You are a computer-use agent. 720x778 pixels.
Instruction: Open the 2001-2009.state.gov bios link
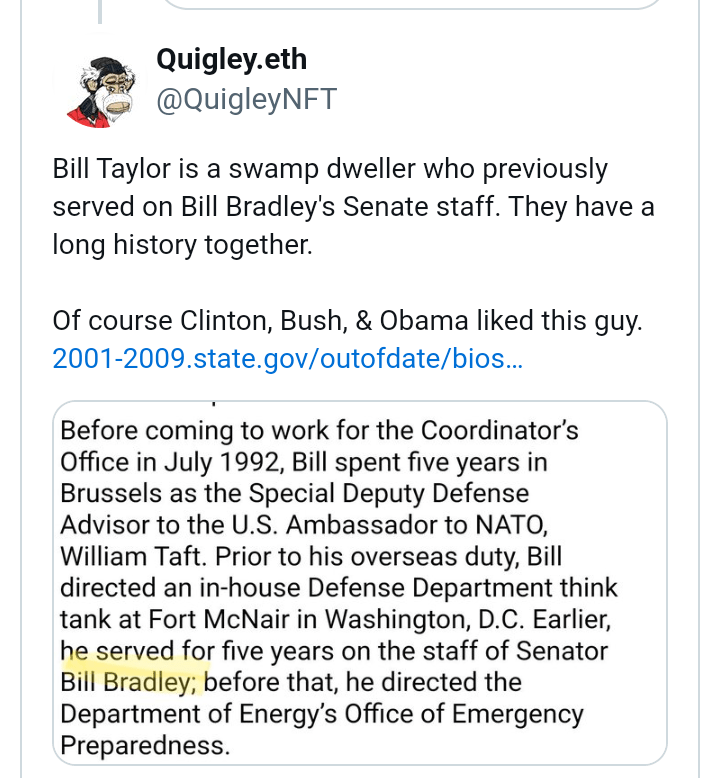[288, 357]
